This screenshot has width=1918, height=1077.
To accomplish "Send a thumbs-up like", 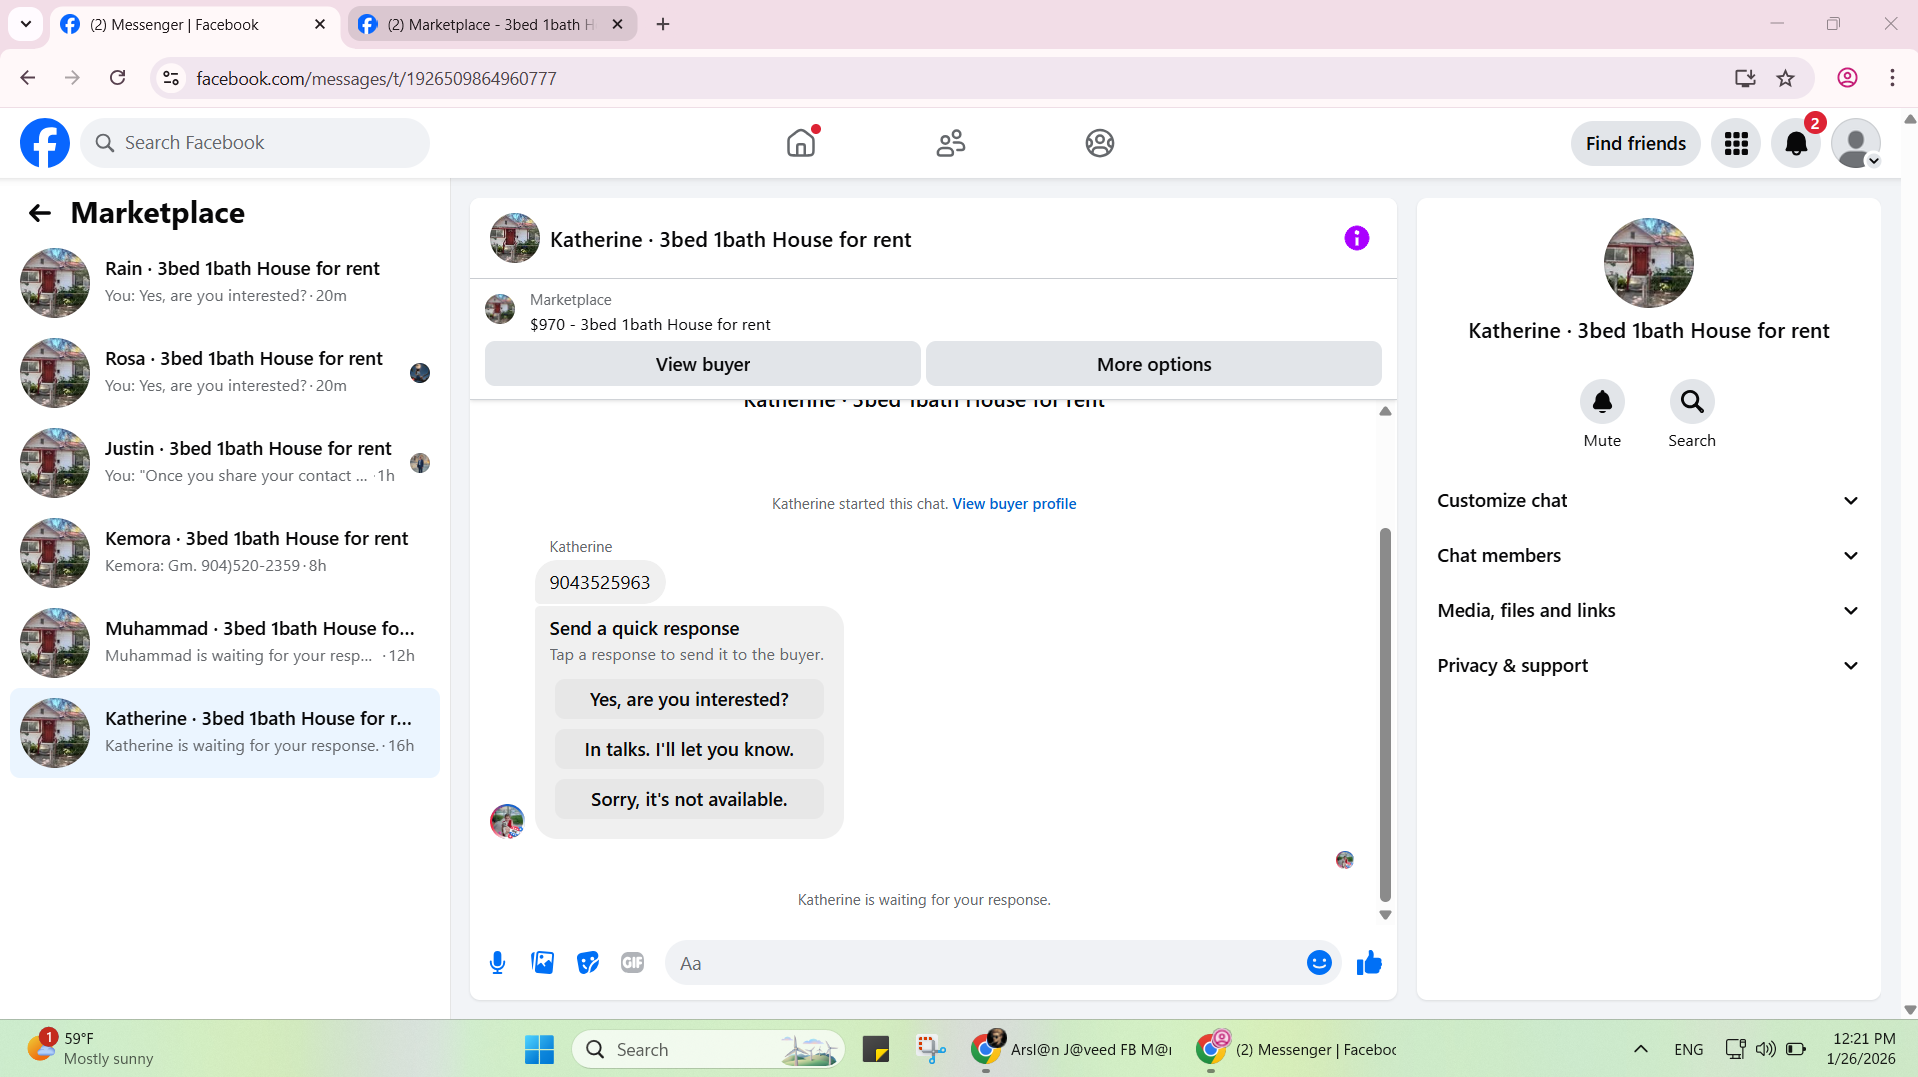I will point(1369,963).
